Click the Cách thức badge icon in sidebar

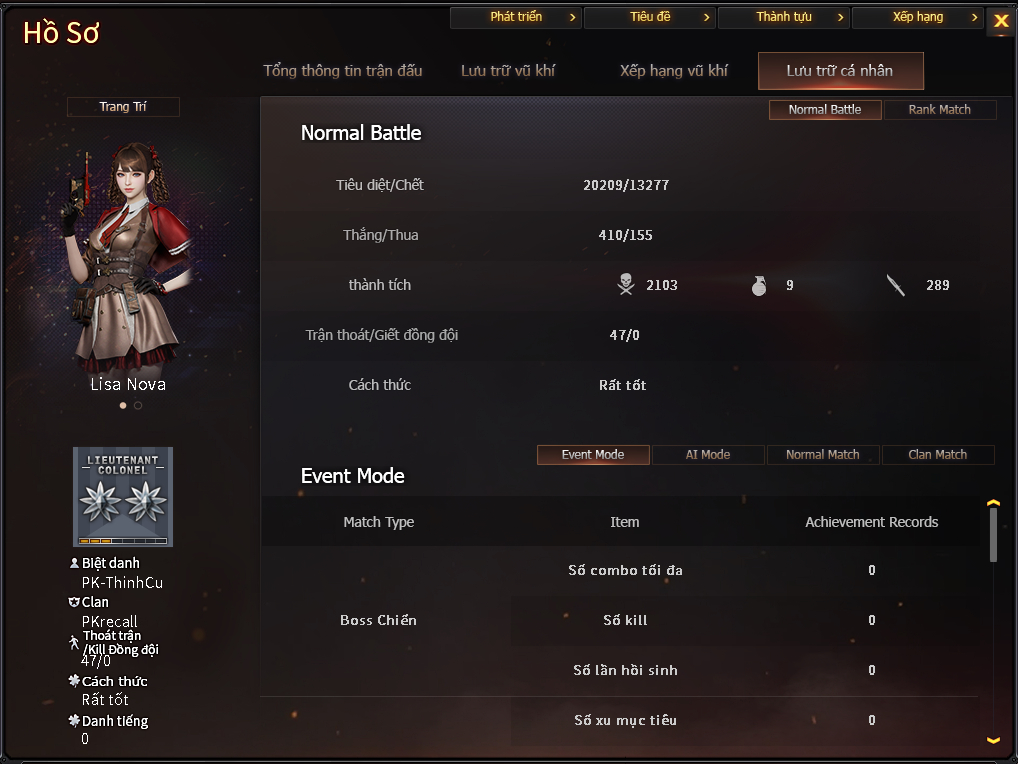(x=74, y=680)
